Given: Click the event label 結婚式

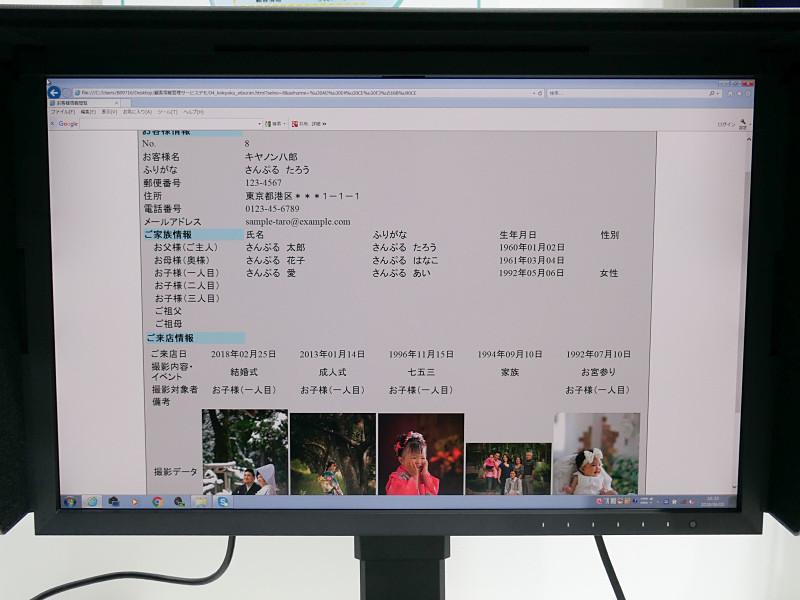Looking at the screenshot, I should (244, 372).
